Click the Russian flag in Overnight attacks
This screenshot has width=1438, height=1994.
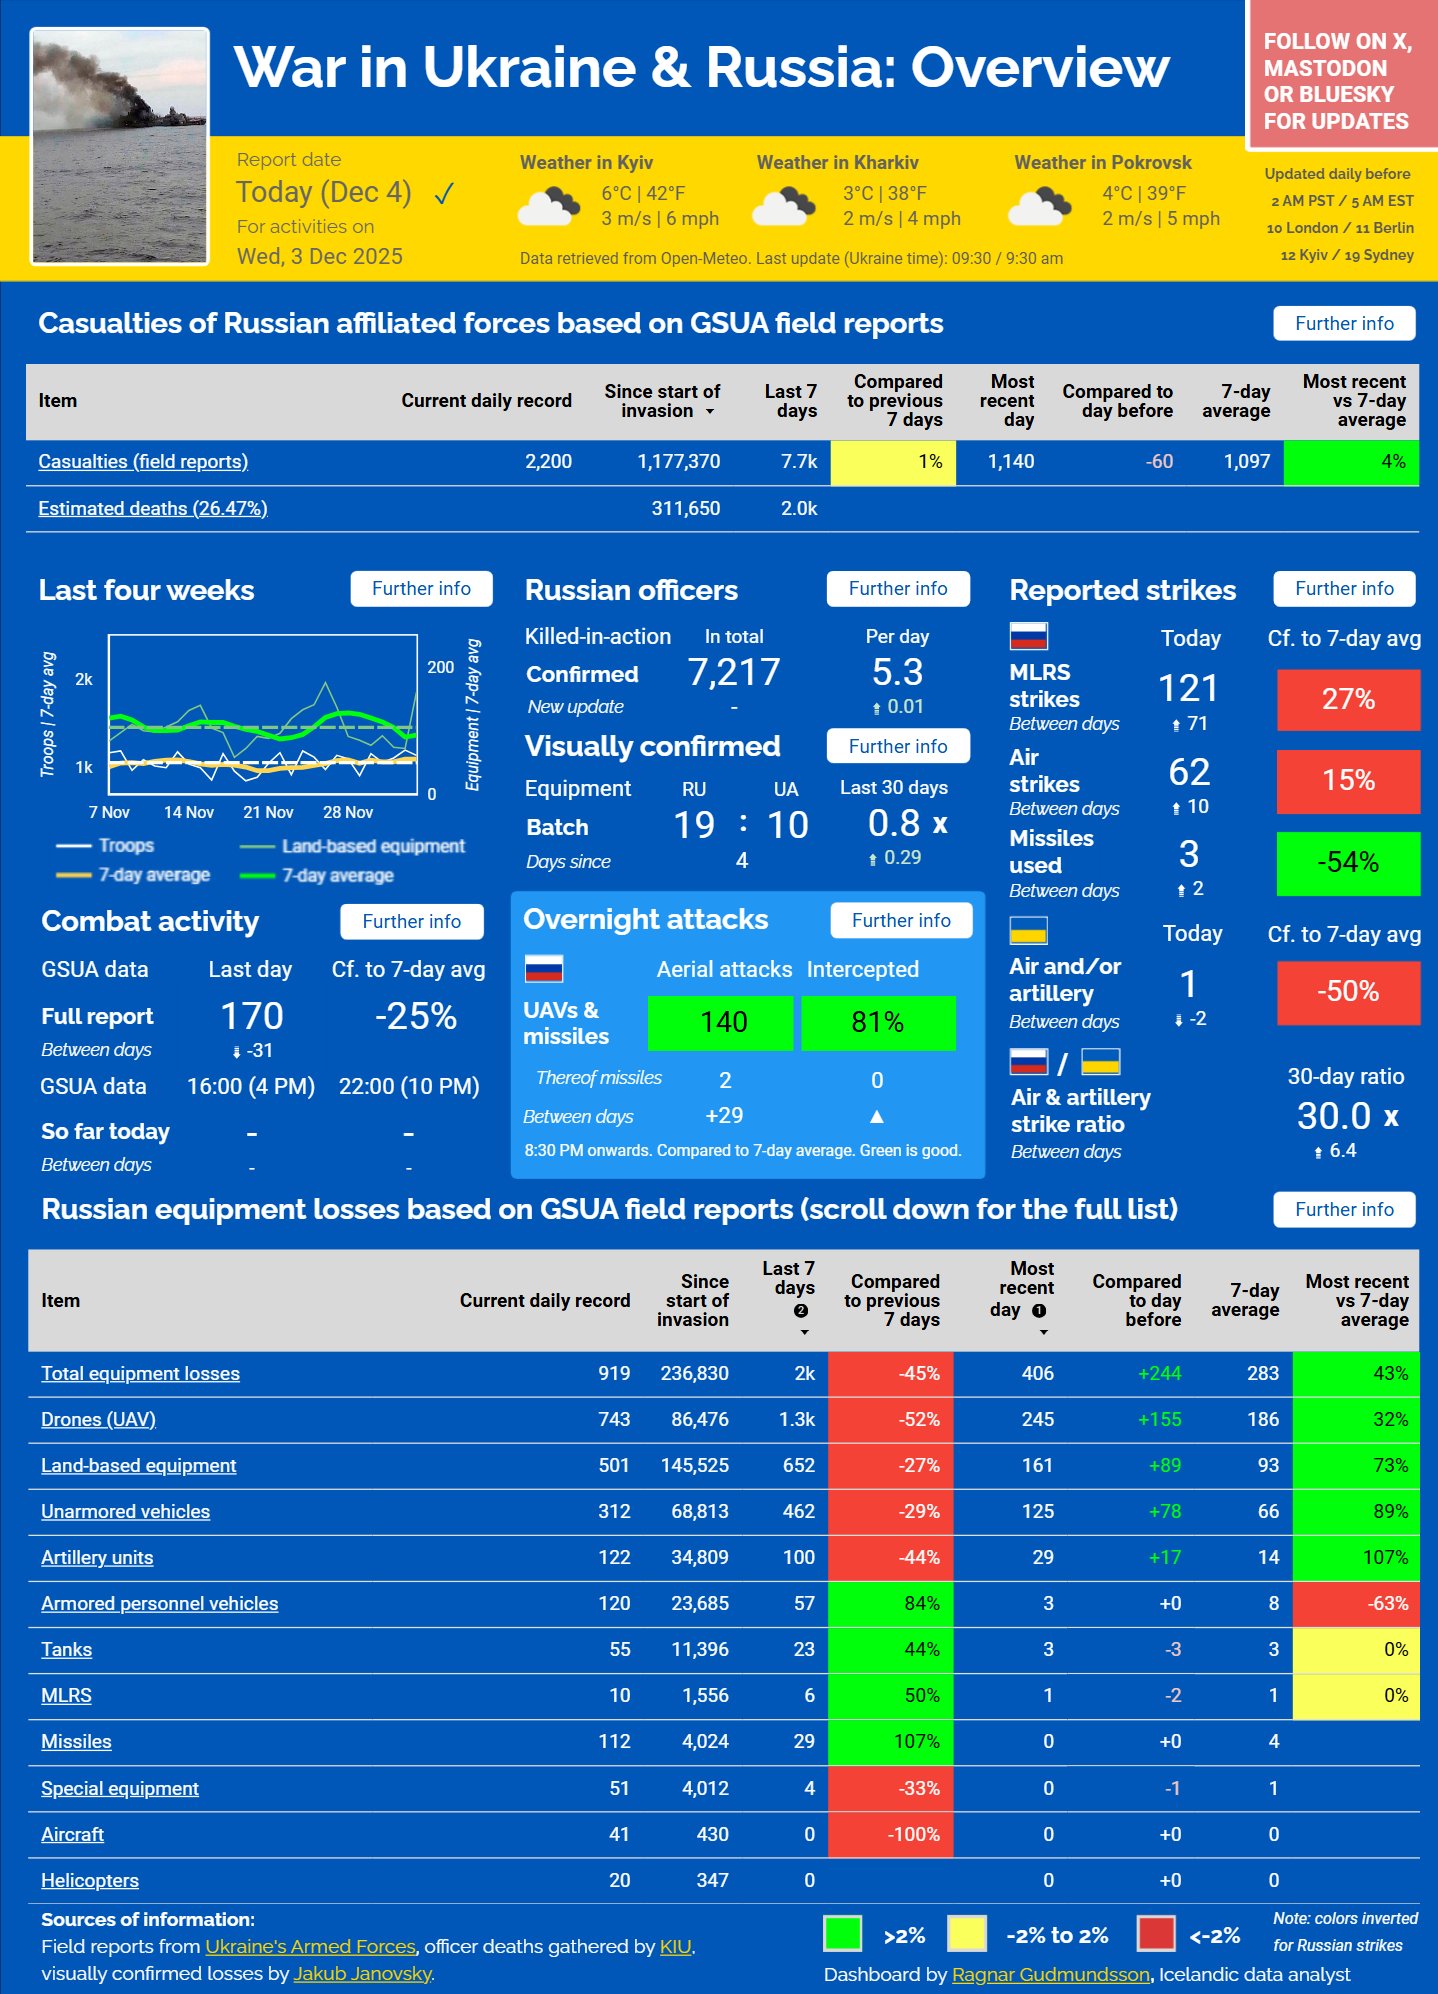(x=544, y=968)
